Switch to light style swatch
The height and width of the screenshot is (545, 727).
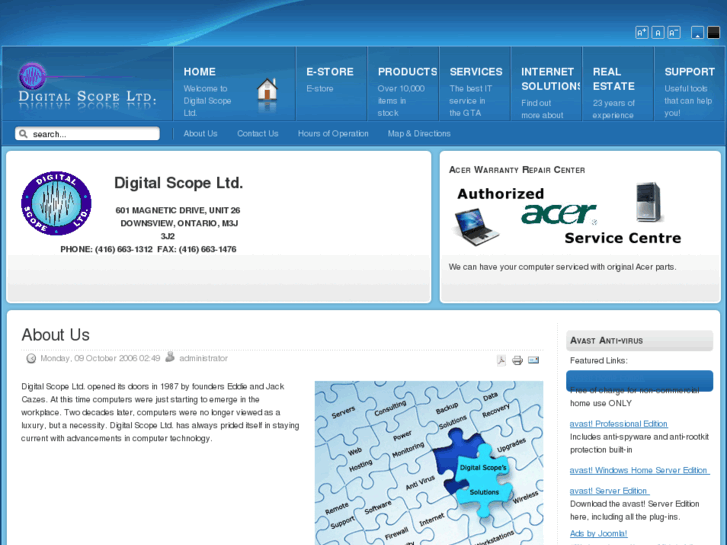[x=697, y=32]
